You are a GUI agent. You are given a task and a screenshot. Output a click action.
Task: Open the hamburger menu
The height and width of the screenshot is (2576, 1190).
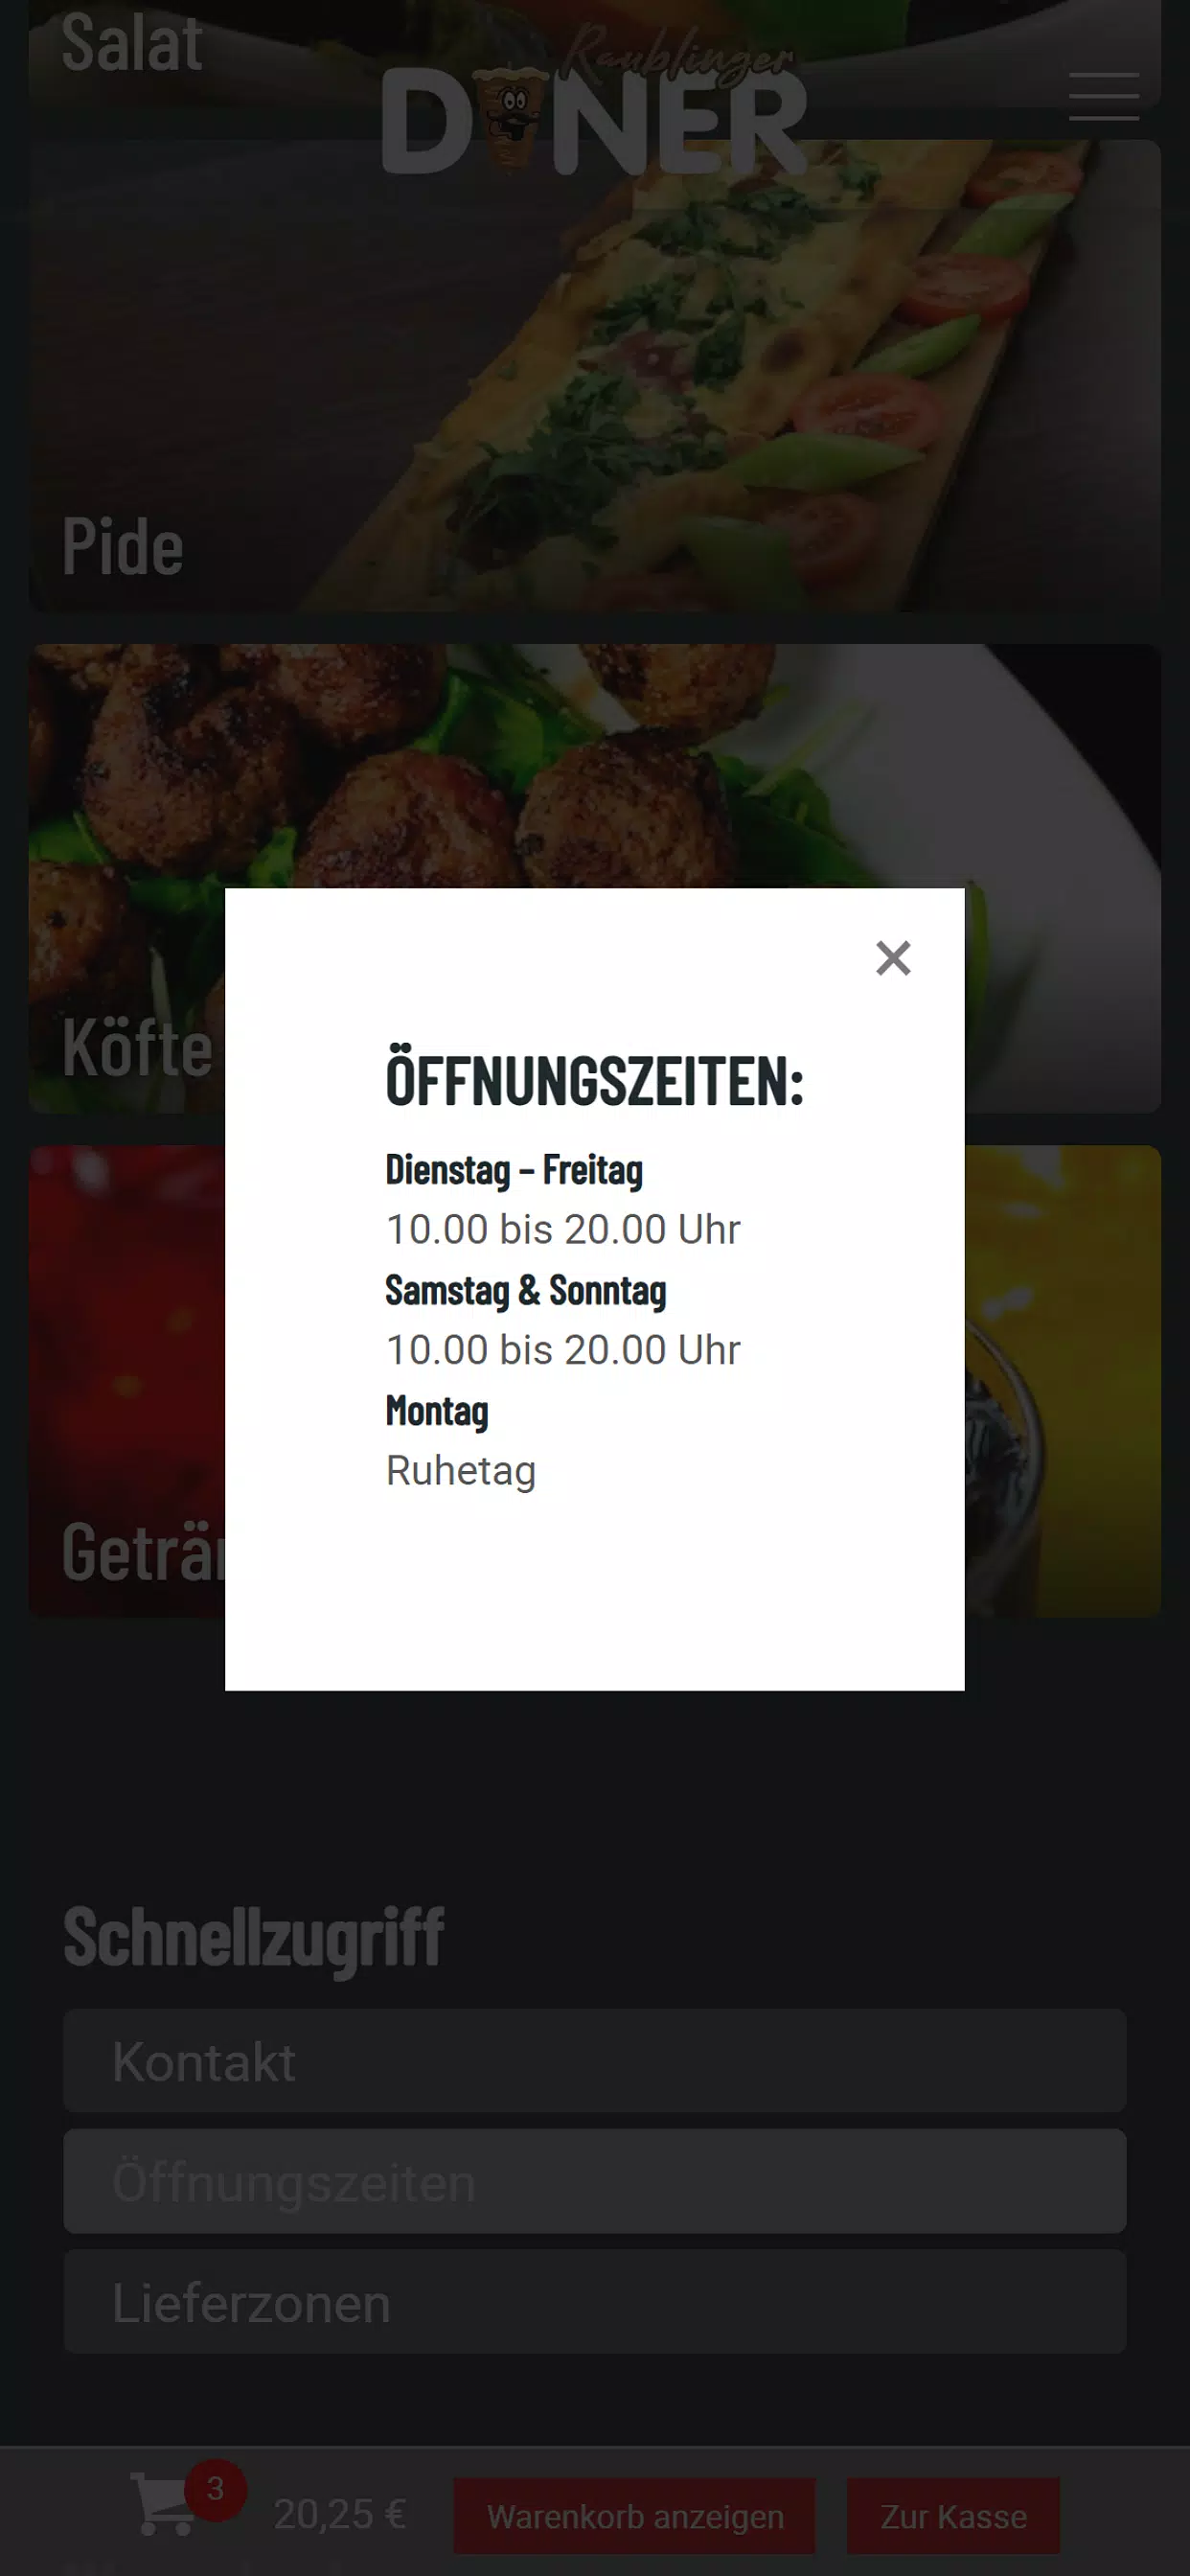1103,96
